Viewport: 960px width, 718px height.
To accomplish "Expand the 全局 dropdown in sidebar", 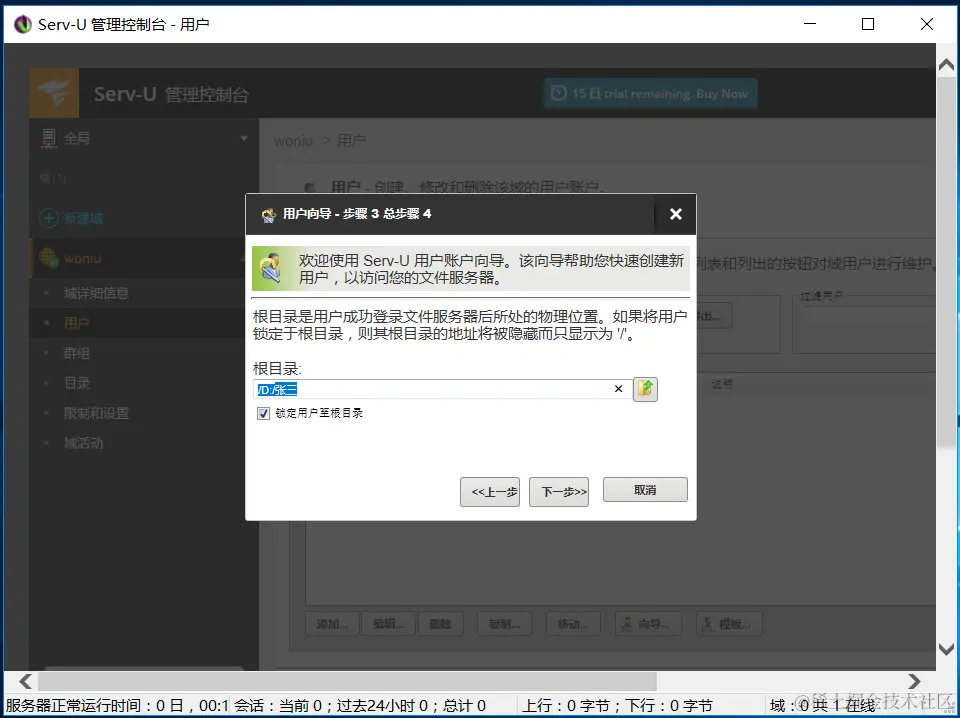I will 244,138.
